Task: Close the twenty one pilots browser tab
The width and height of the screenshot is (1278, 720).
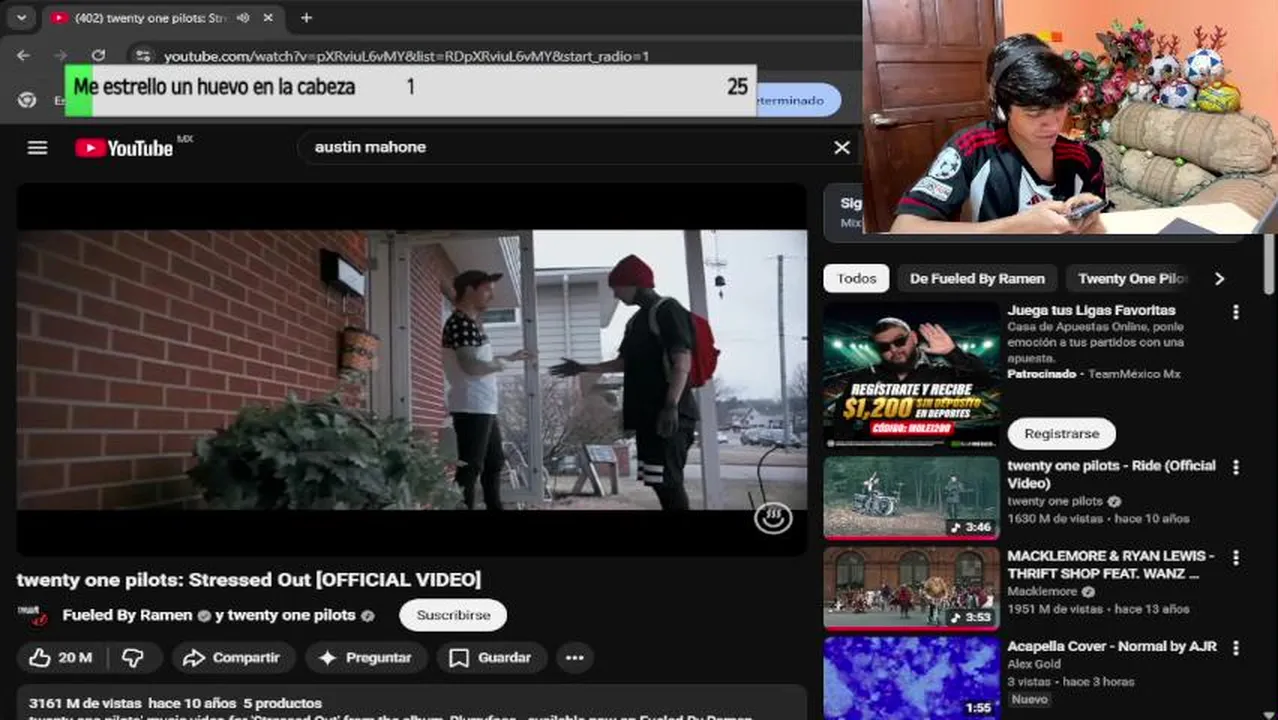Action: pyautogui.click(x=268, y=18)
